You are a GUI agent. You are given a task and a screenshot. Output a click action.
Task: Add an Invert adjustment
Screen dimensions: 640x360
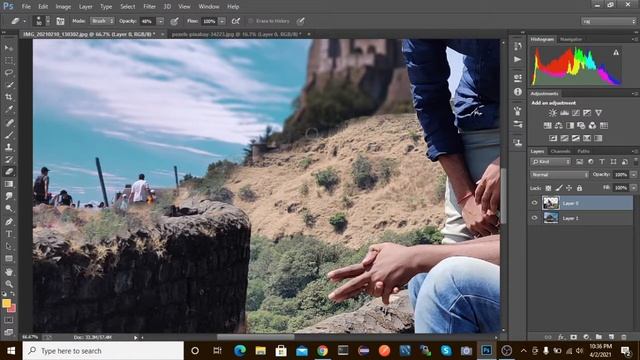553,138
